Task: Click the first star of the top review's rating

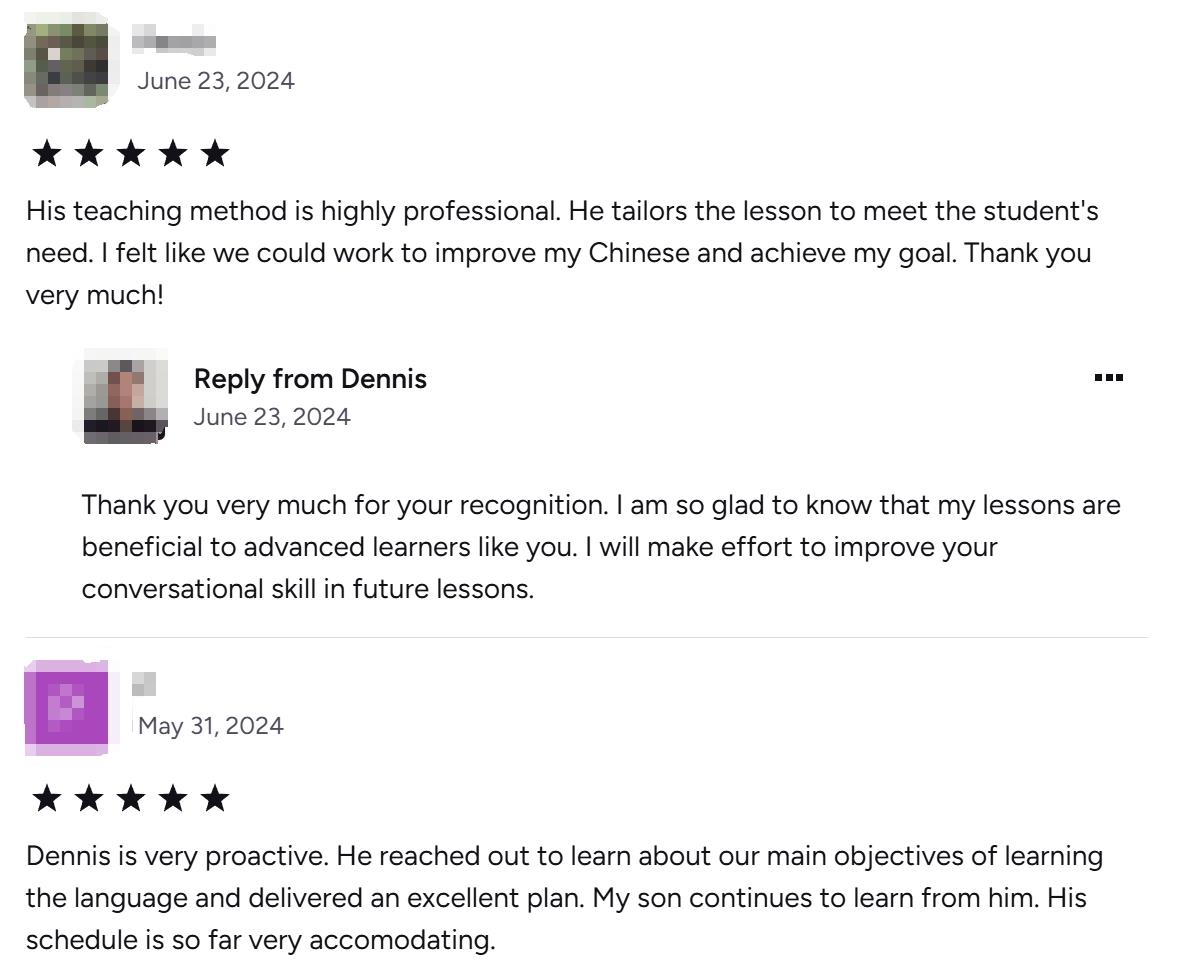Action: (46, 154)
